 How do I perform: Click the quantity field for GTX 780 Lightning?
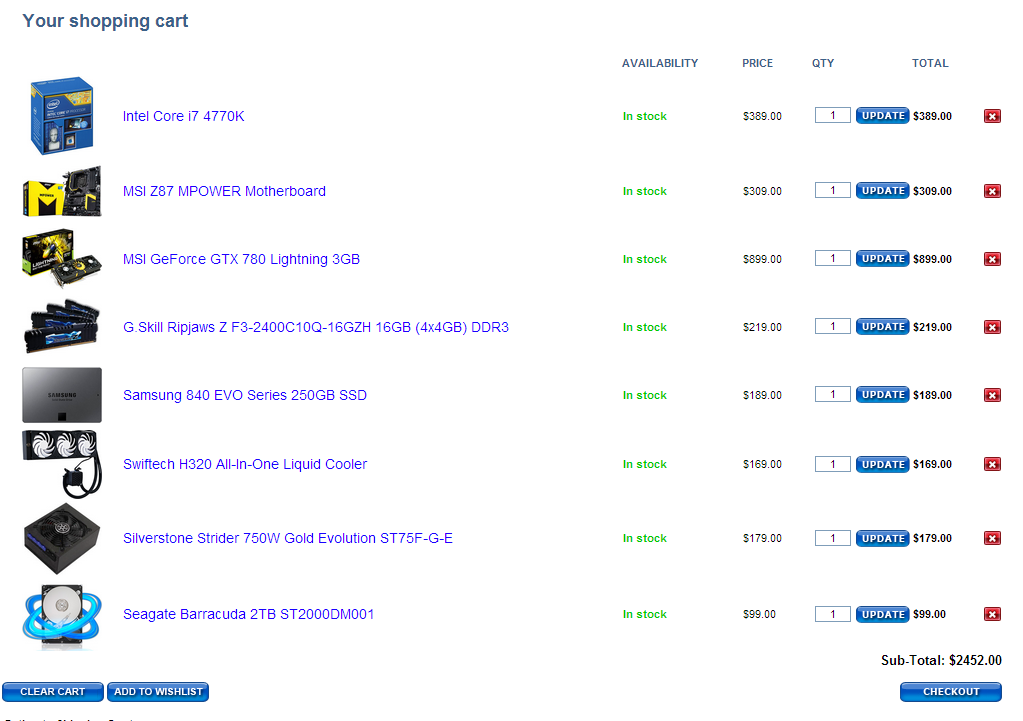click(x=832, y=258)
